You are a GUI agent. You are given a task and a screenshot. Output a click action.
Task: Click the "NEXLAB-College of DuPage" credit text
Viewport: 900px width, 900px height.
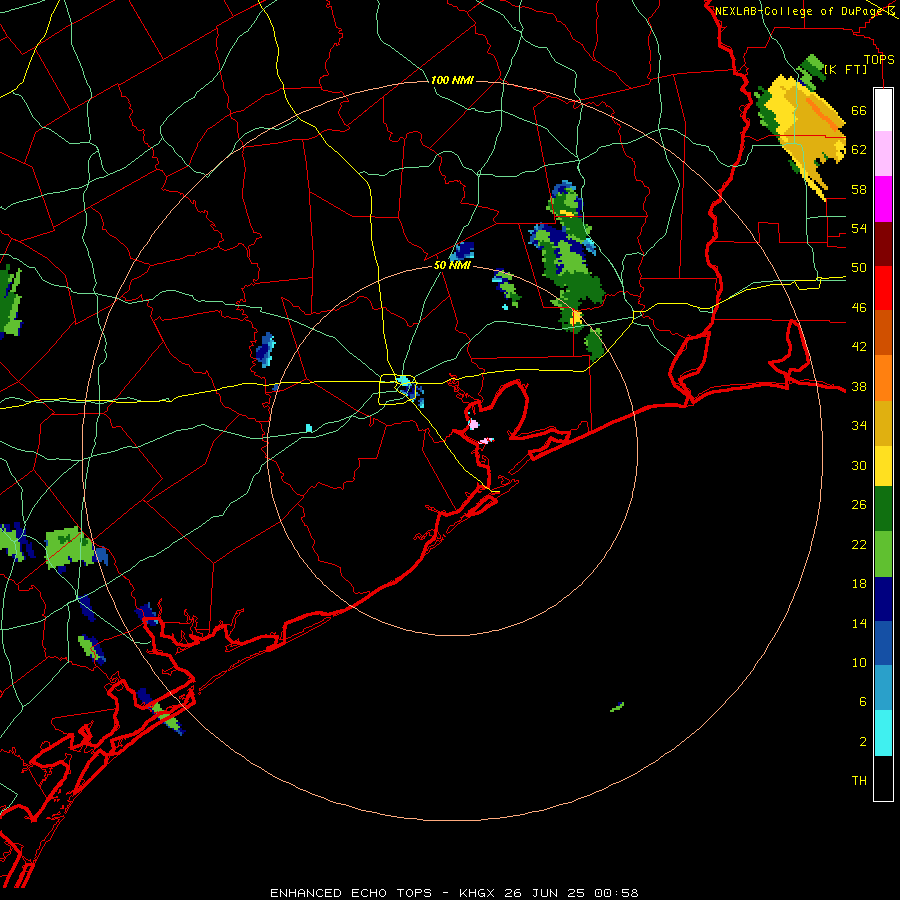point(799,11)
